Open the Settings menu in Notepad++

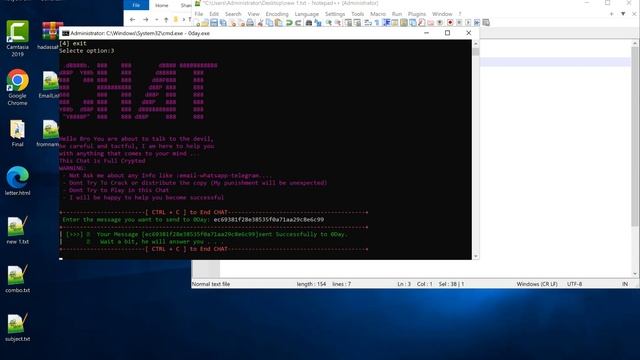coord(335,14)
